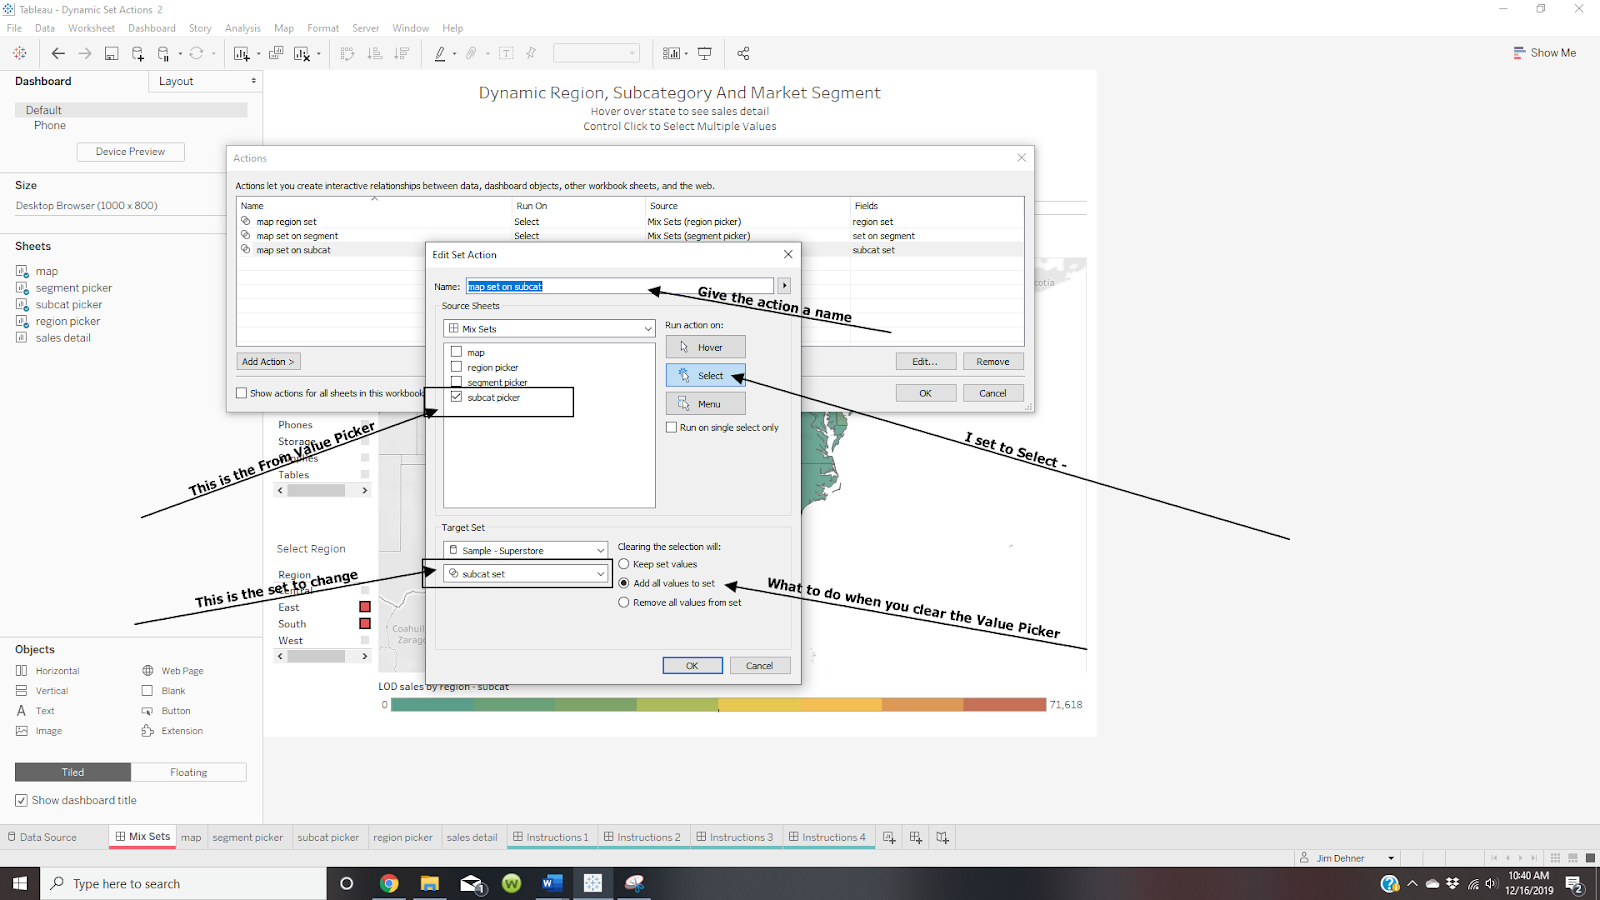Click the Undo back arrow icon
Viewport: 1600px width, 900px height.
pyautogui.click(x=58, y=53)
